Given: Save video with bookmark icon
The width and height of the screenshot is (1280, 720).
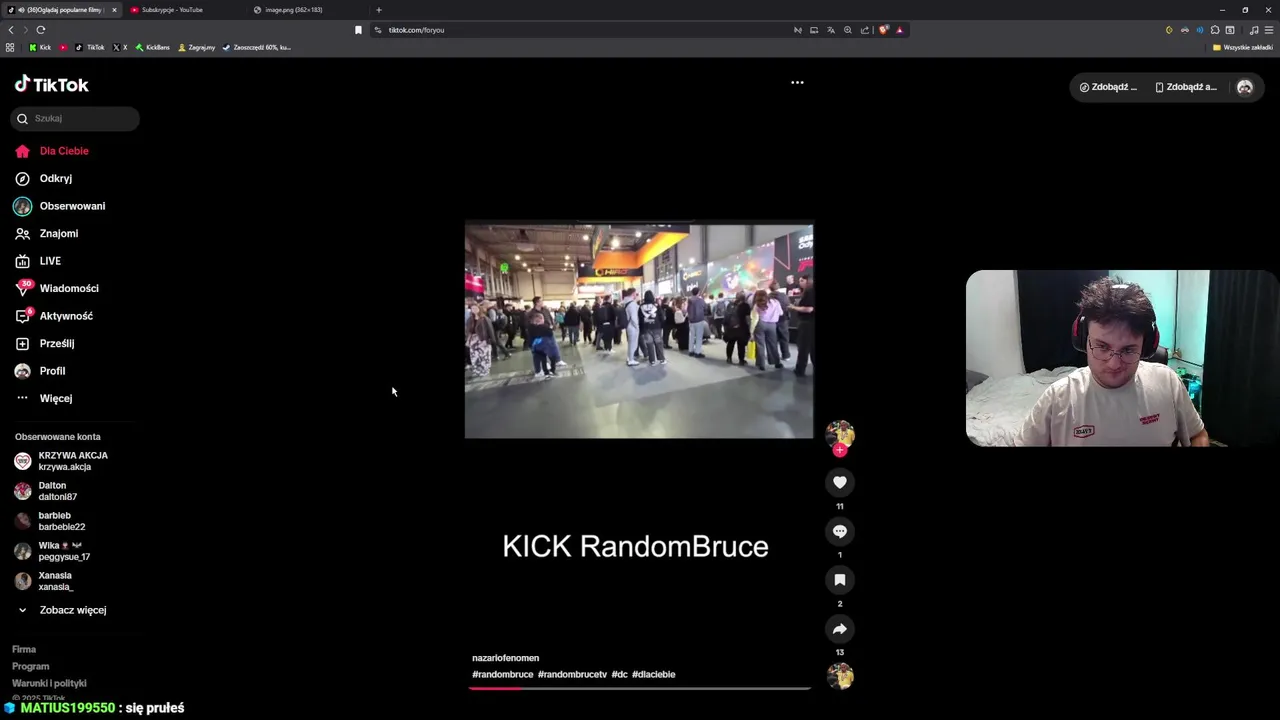Looking at the screenshot, I should pos(840,580).
